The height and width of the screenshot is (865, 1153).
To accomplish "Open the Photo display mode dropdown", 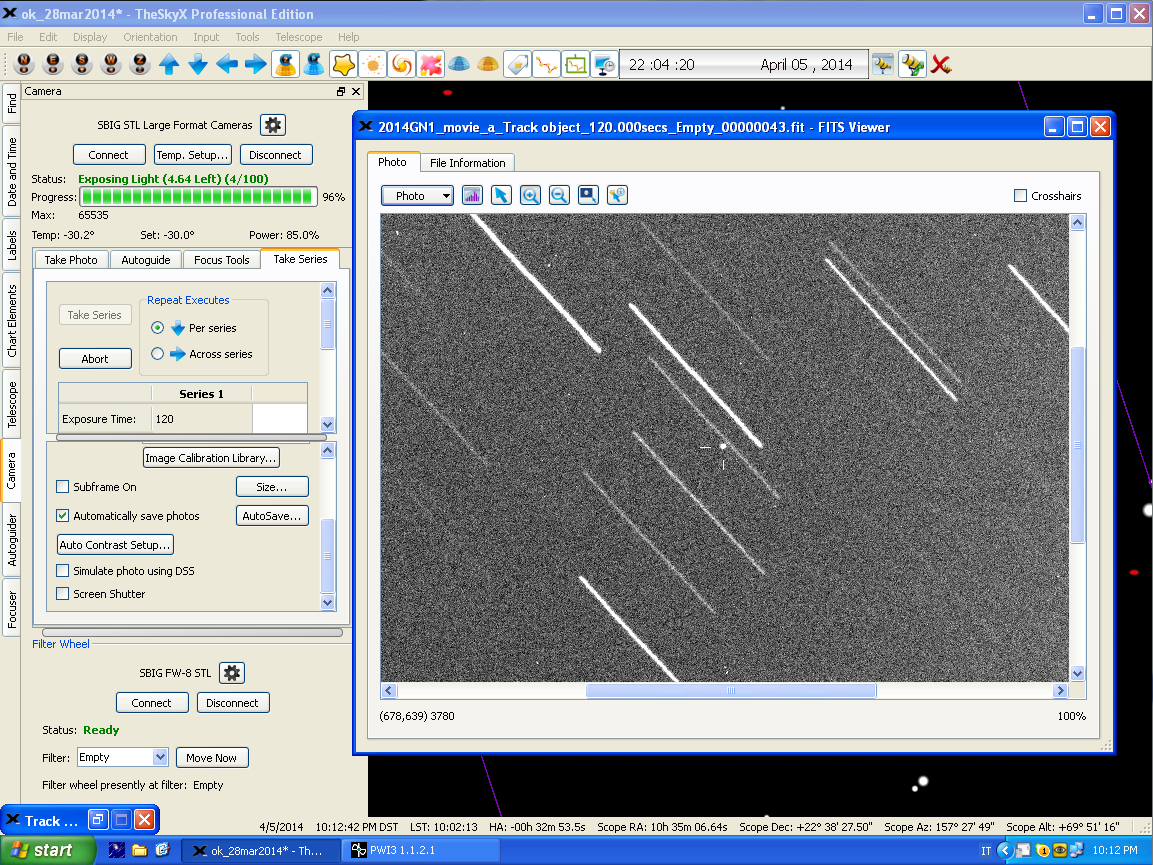I will [417, 195].
